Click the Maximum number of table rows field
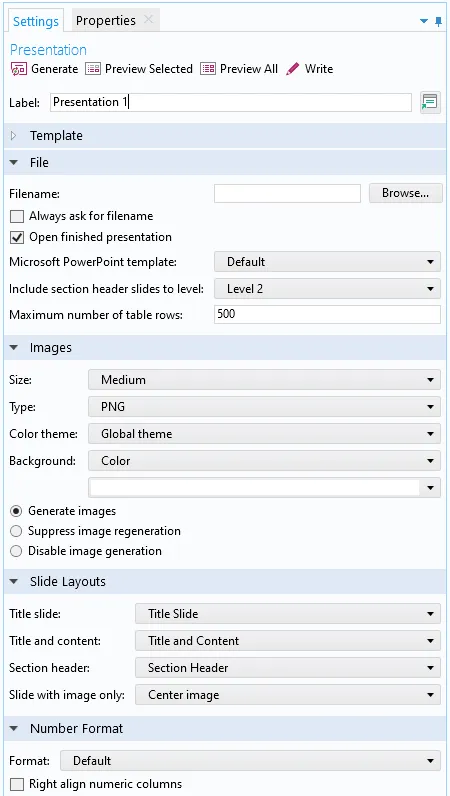 coord(327,314)
